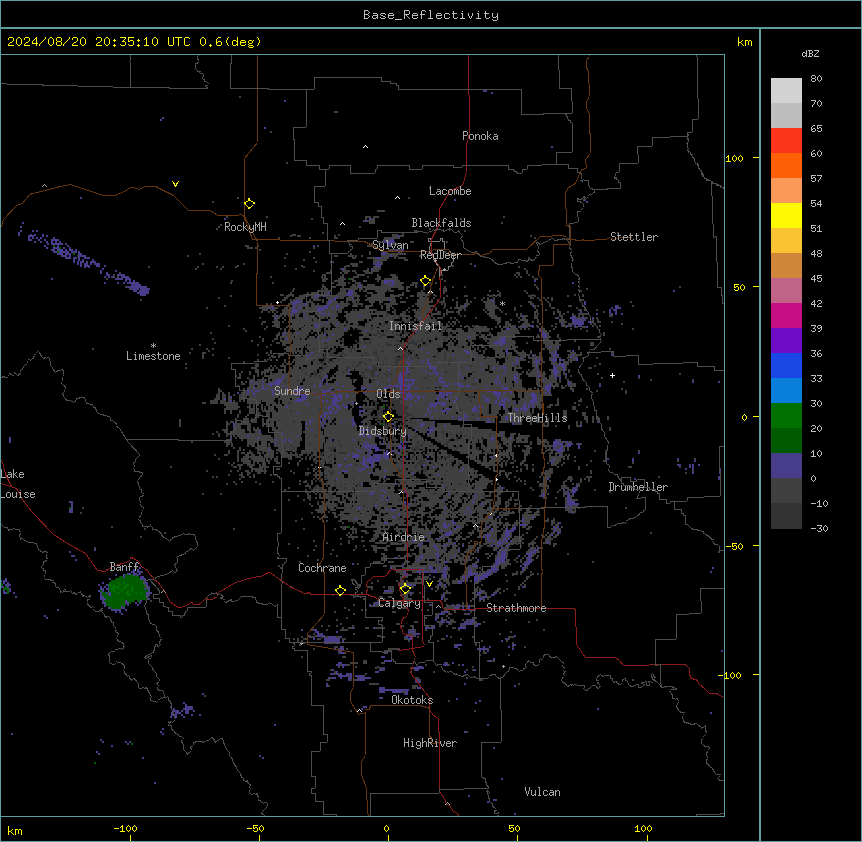Click the -50 tick label on vertical axis
Screen dimensions: 862x842
click(734, 546)
